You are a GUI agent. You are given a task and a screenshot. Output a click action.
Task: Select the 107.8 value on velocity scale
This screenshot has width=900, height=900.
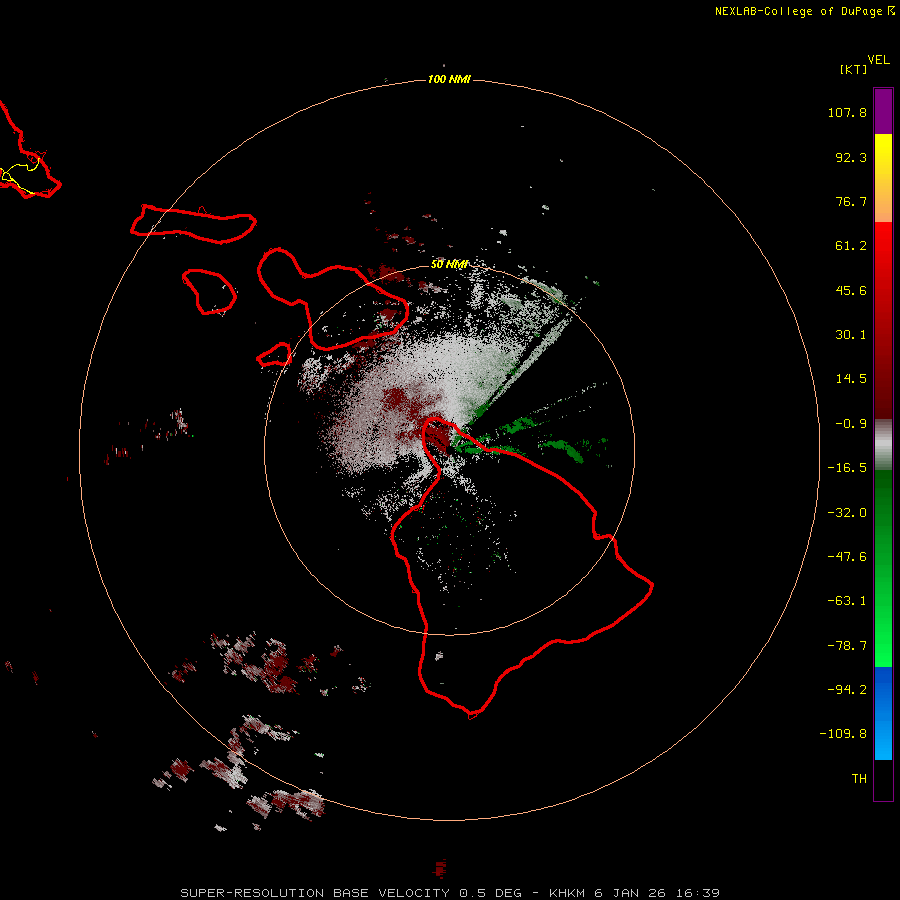(847, 112)
